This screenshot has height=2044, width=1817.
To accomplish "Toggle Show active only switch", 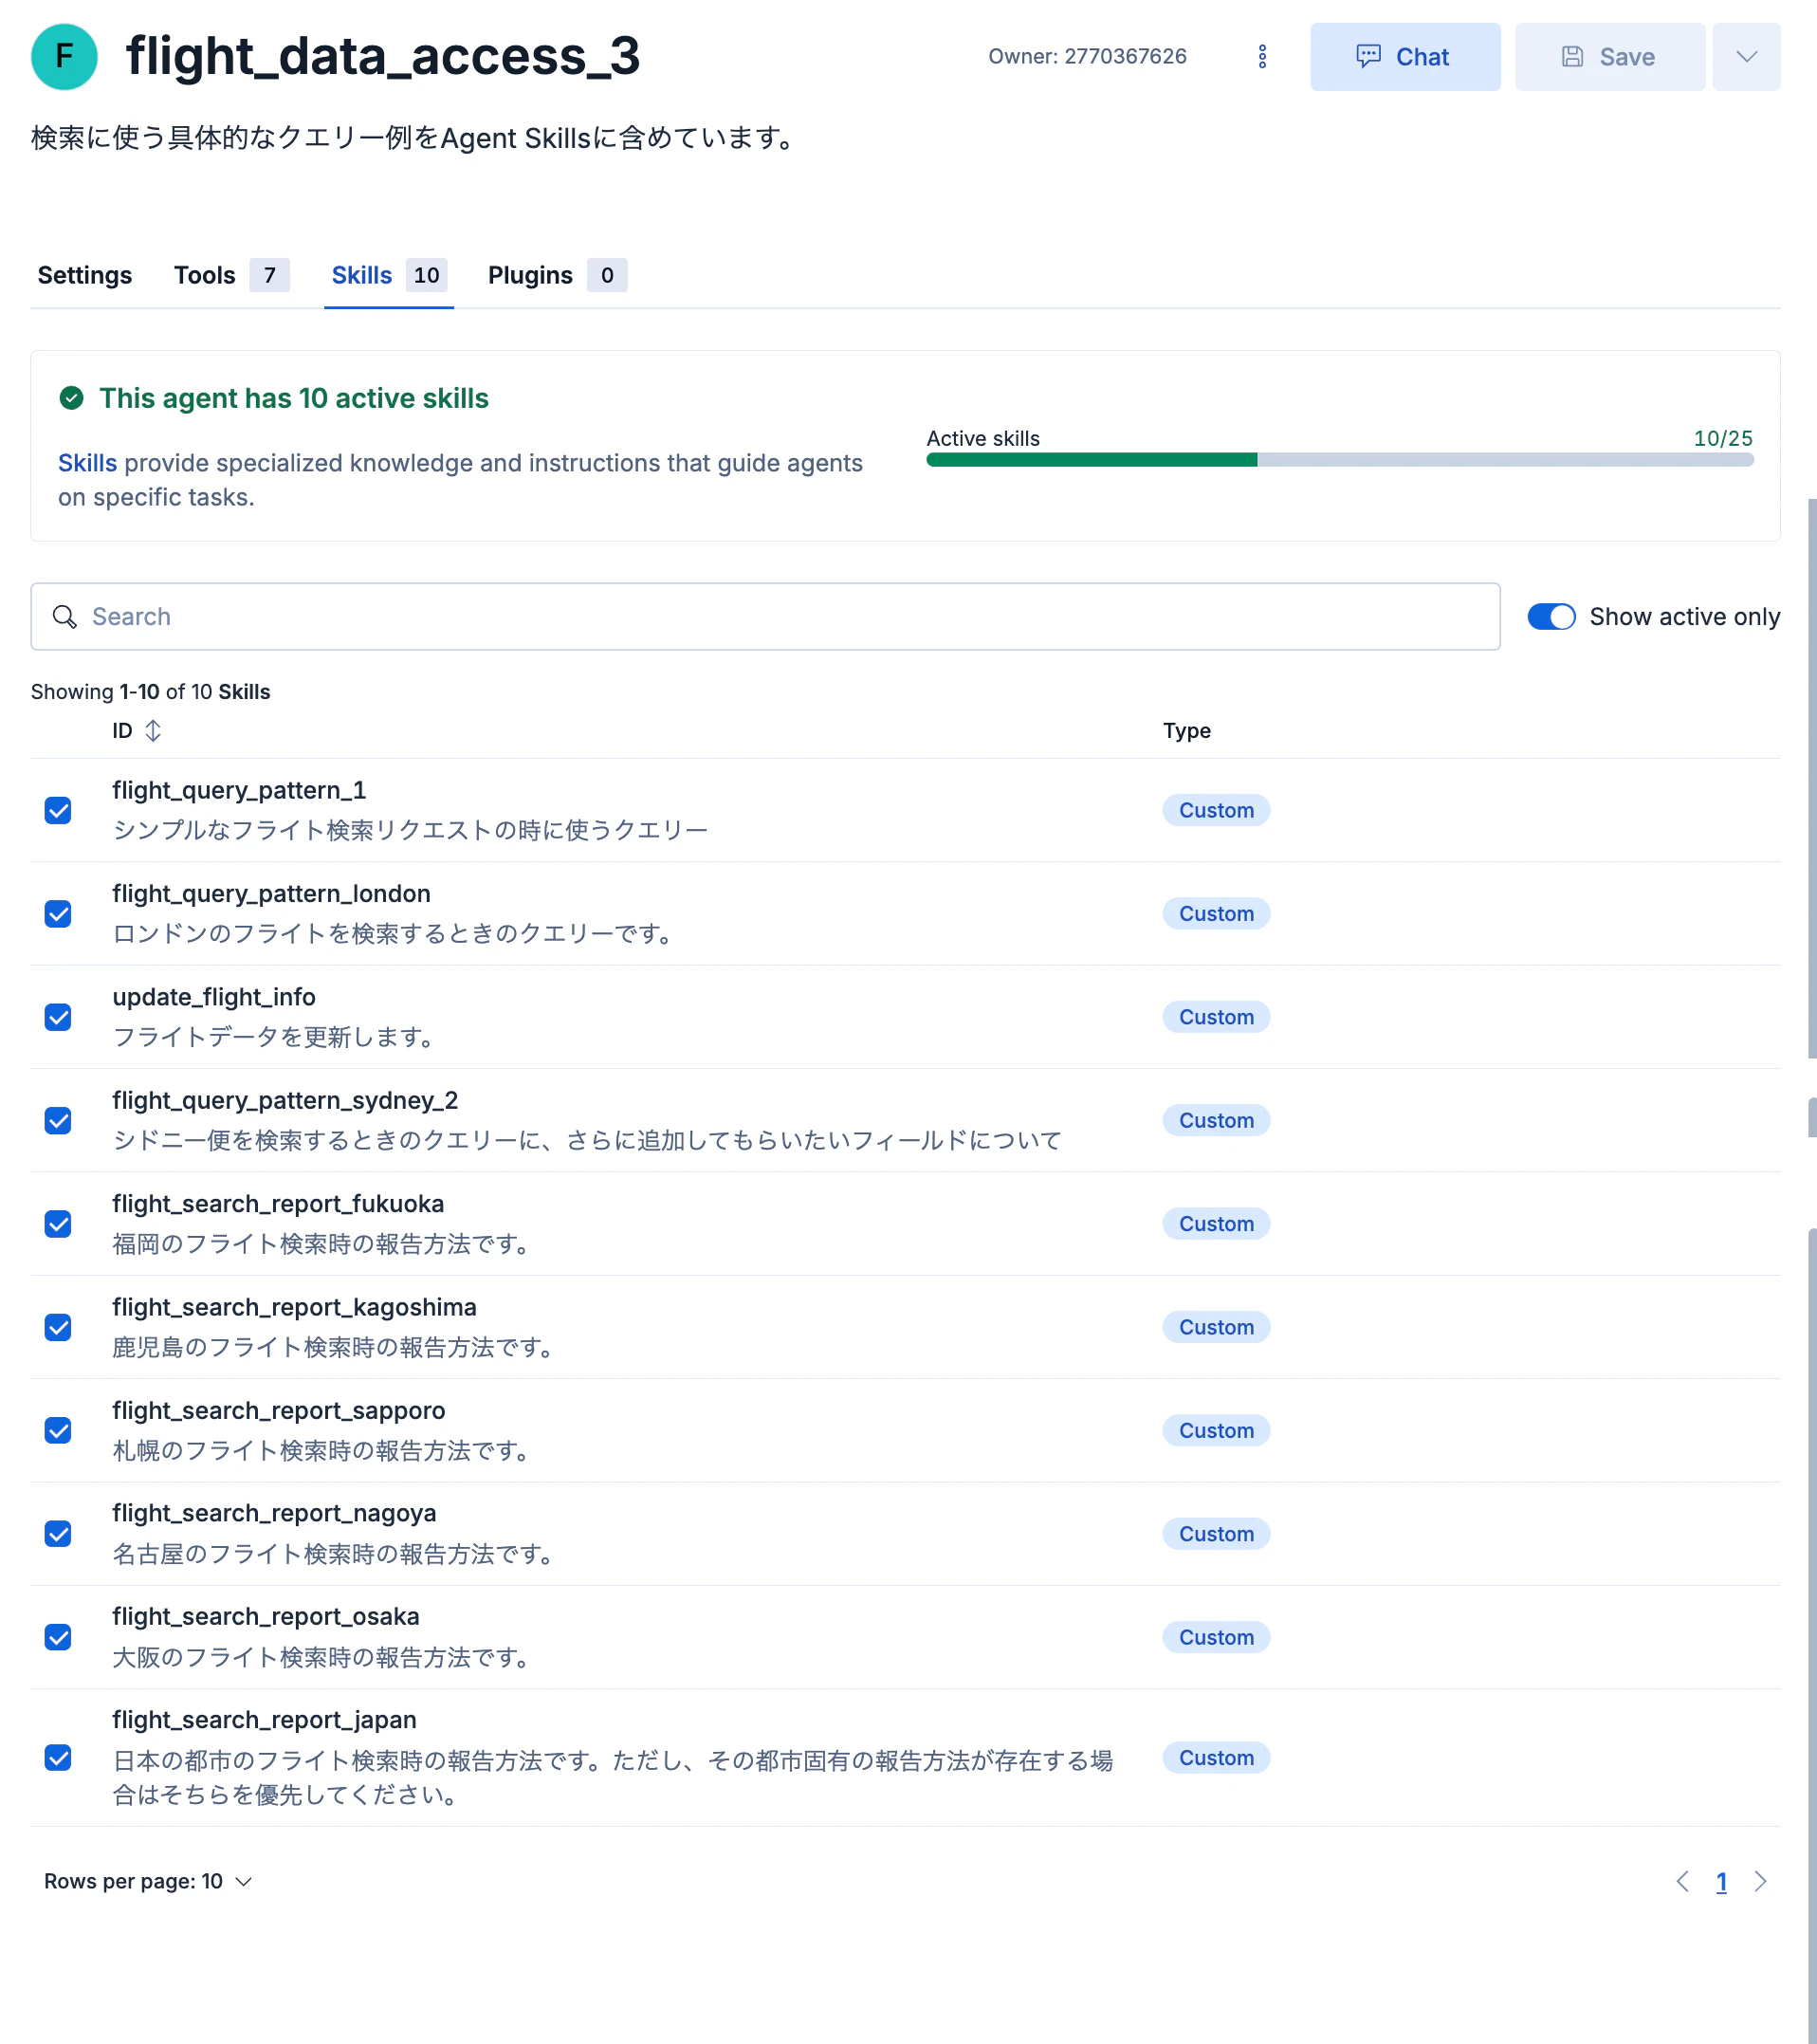I will (x=1551, y=617).
